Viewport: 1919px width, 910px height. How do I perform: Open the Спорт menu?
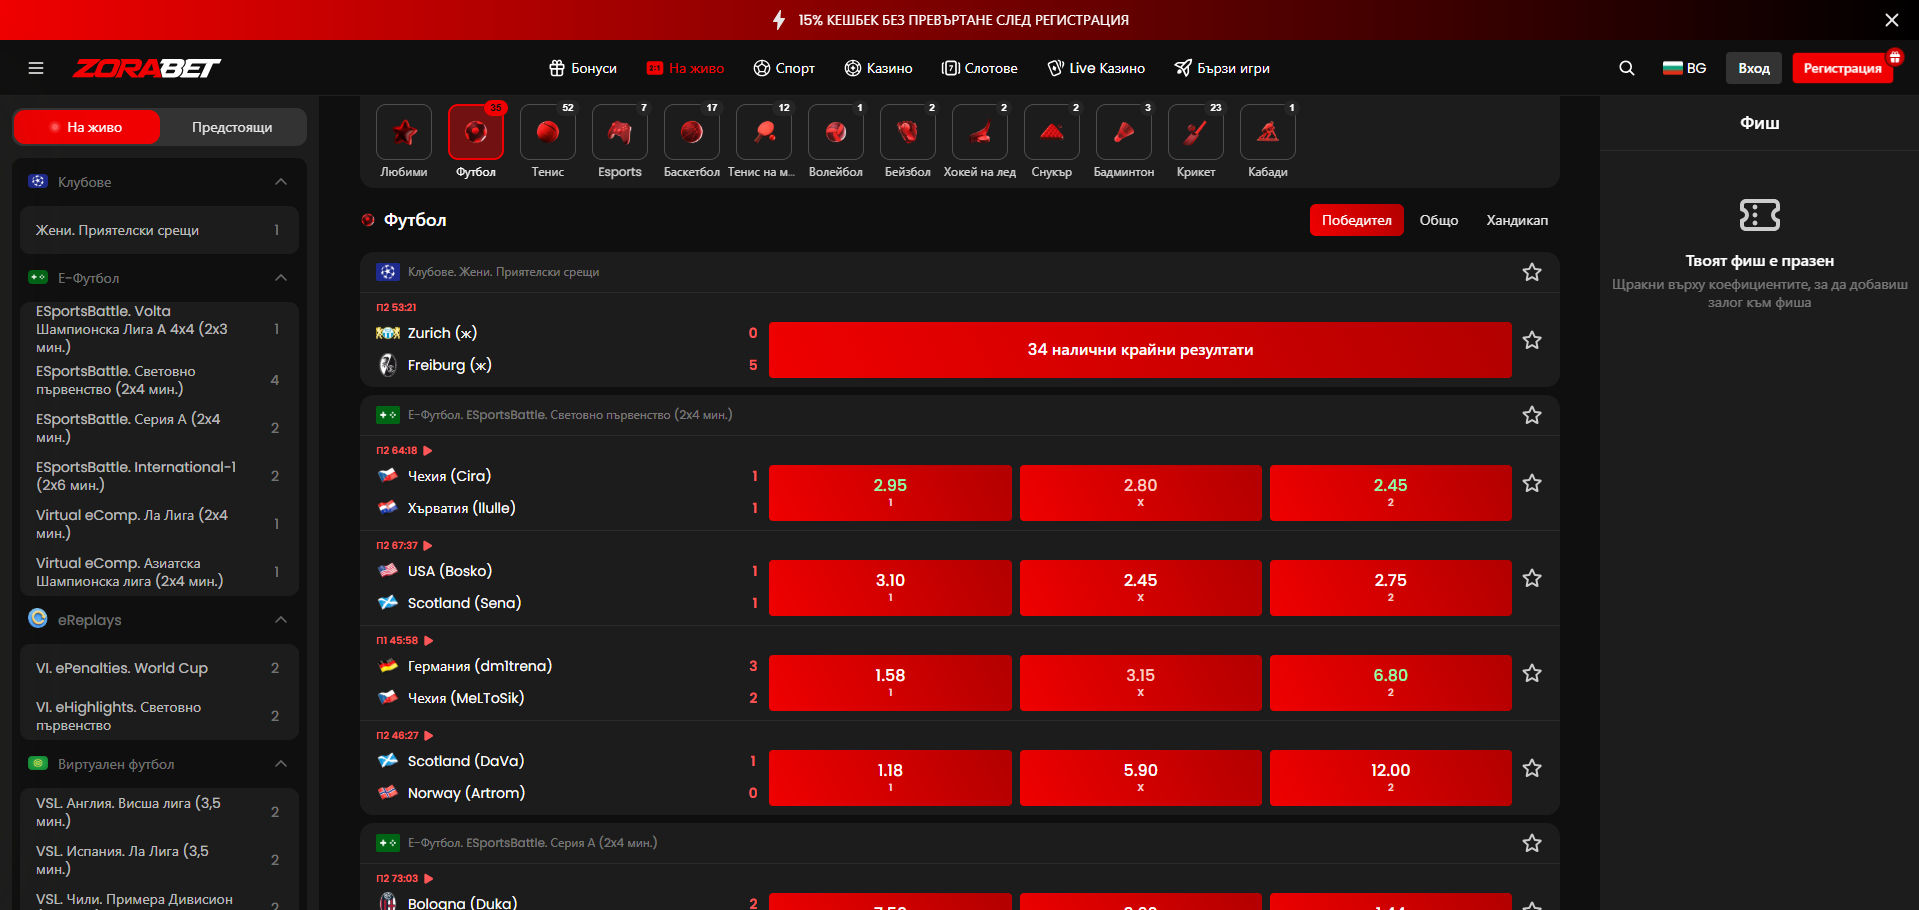784,68
